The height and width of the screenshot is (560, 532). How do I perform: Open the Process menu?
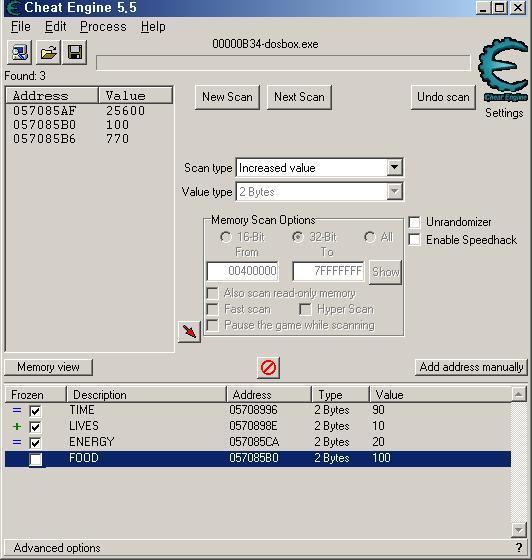(x=103, y=27)
